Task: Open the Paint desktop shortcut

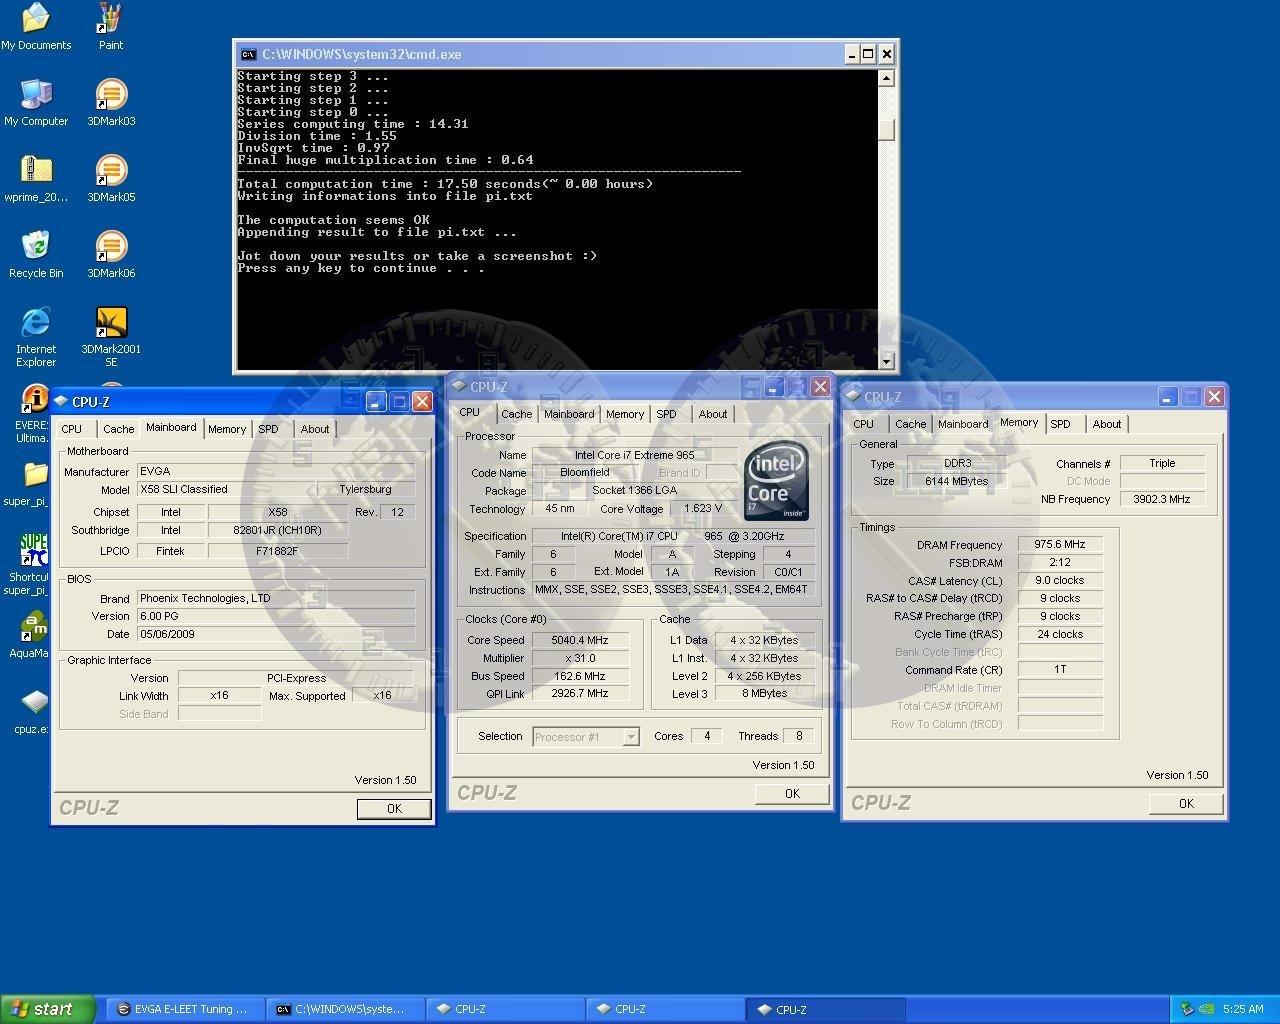Action: pos(110,27)
